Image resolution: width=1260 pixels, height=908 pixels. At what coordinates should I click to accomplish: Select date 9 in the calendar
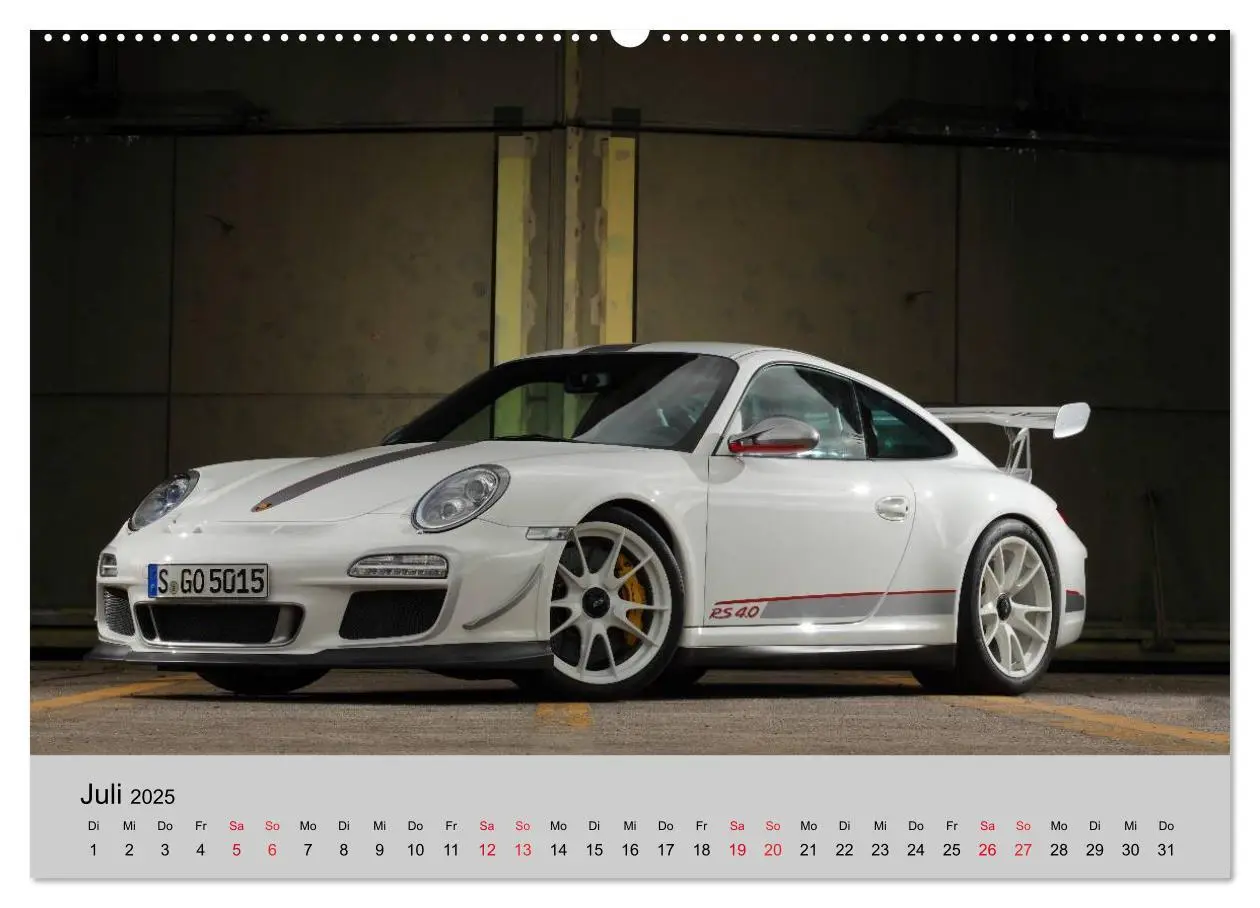tap(380, 850)
